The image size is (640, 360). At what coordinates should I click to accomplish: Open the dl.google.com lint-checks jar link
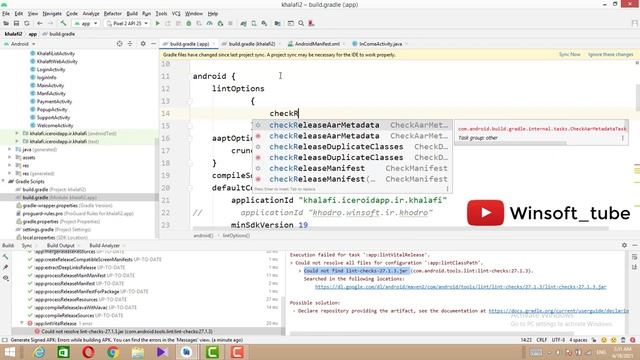point(460,287)
